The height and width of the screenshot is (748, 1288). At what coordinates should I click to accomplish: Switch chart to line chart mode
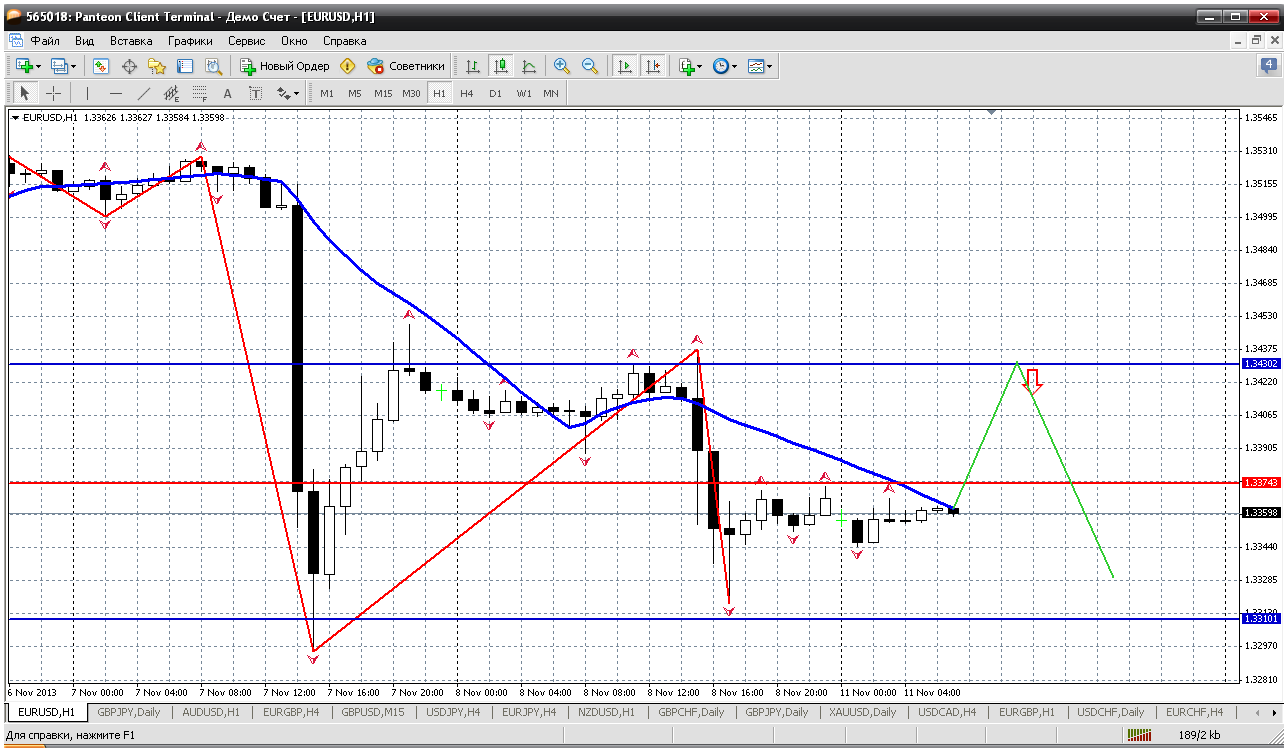(x=529, y=66)
